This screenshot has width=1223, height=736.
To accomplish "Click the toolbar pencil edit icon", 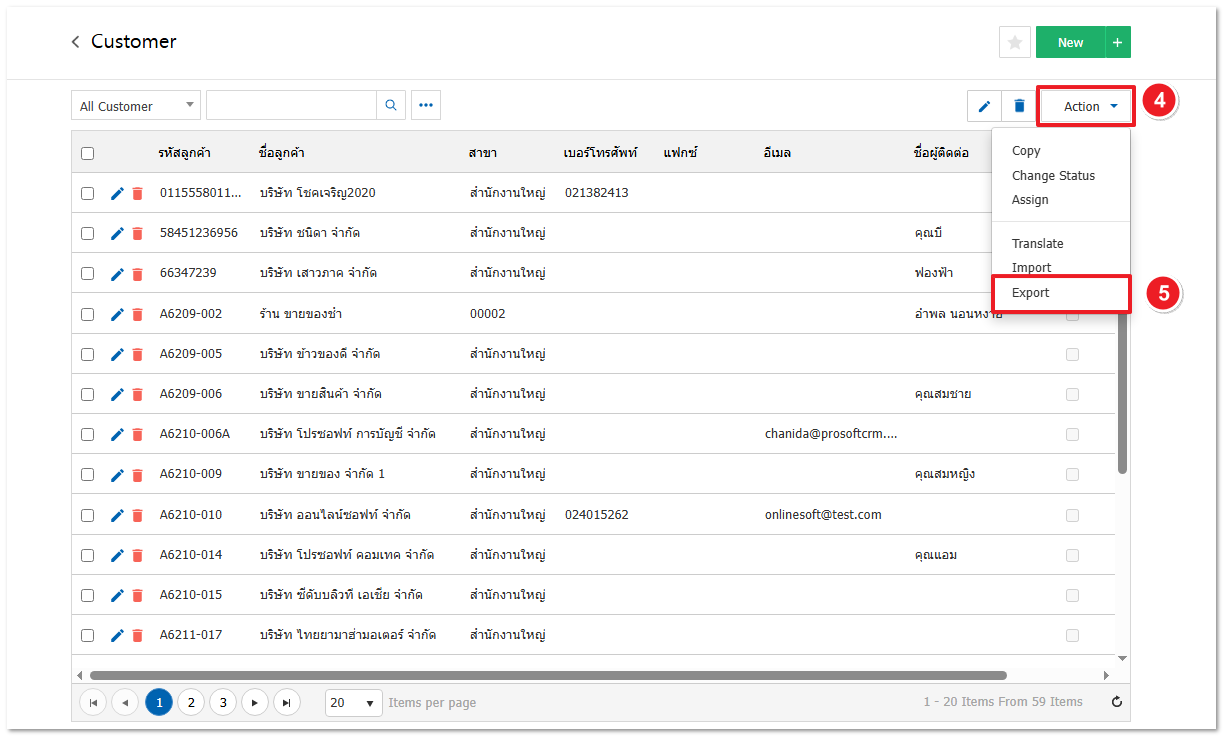I will [984, 106].
